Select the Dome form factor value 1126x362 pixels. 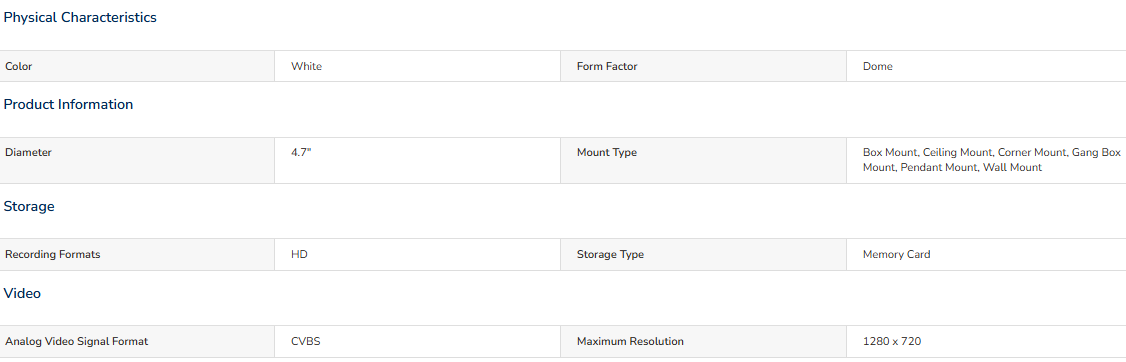878,66
